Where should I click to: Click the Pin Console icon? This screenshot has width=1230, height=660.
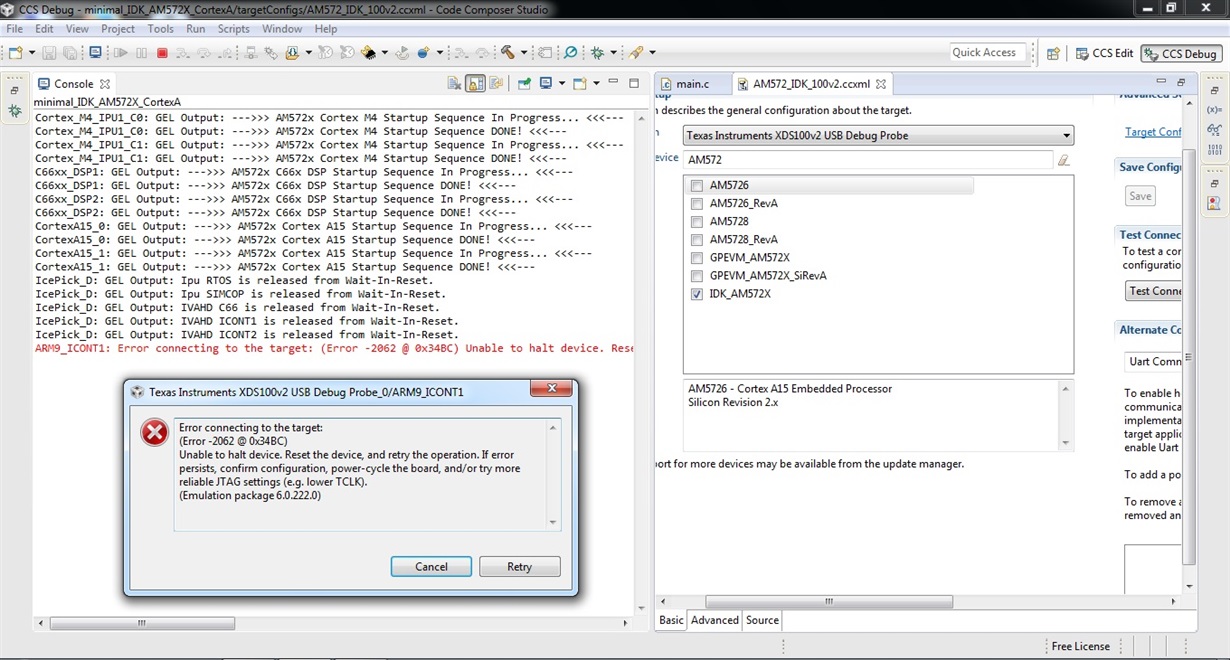click(524, 84)
